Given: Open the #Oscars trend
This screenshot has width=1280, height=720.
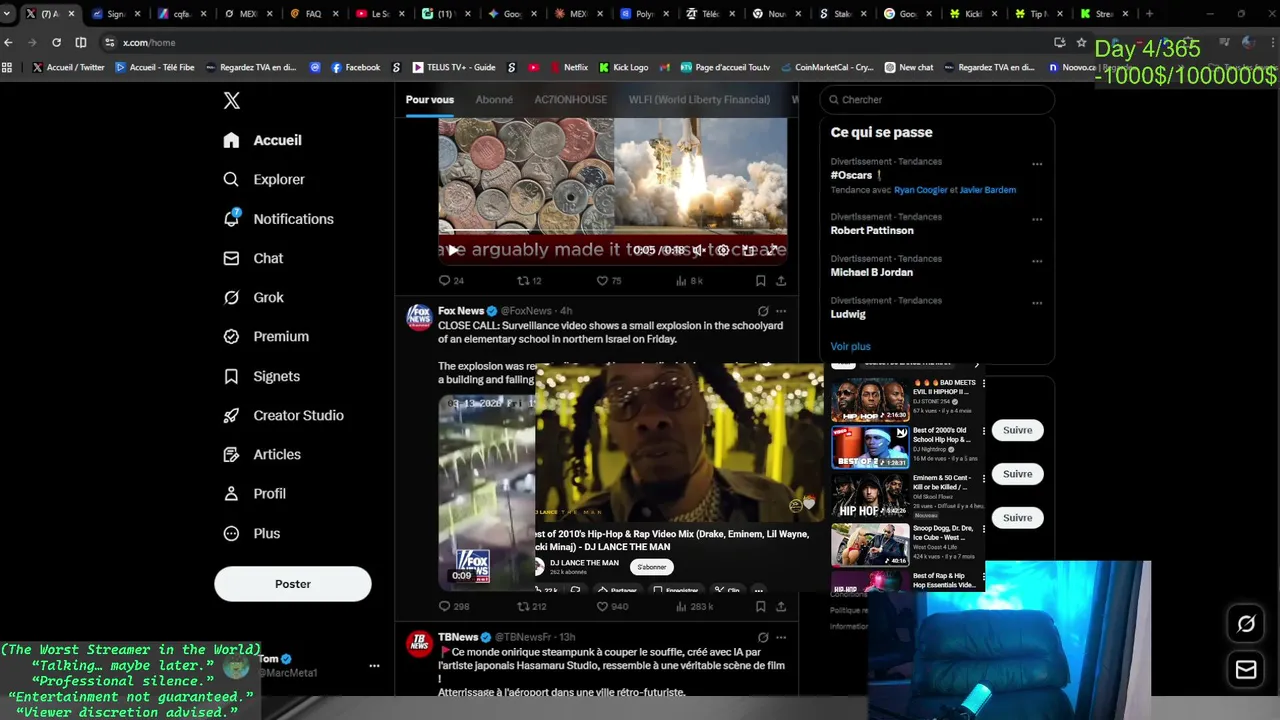Looking at the screenshot, I should (851, 175).
